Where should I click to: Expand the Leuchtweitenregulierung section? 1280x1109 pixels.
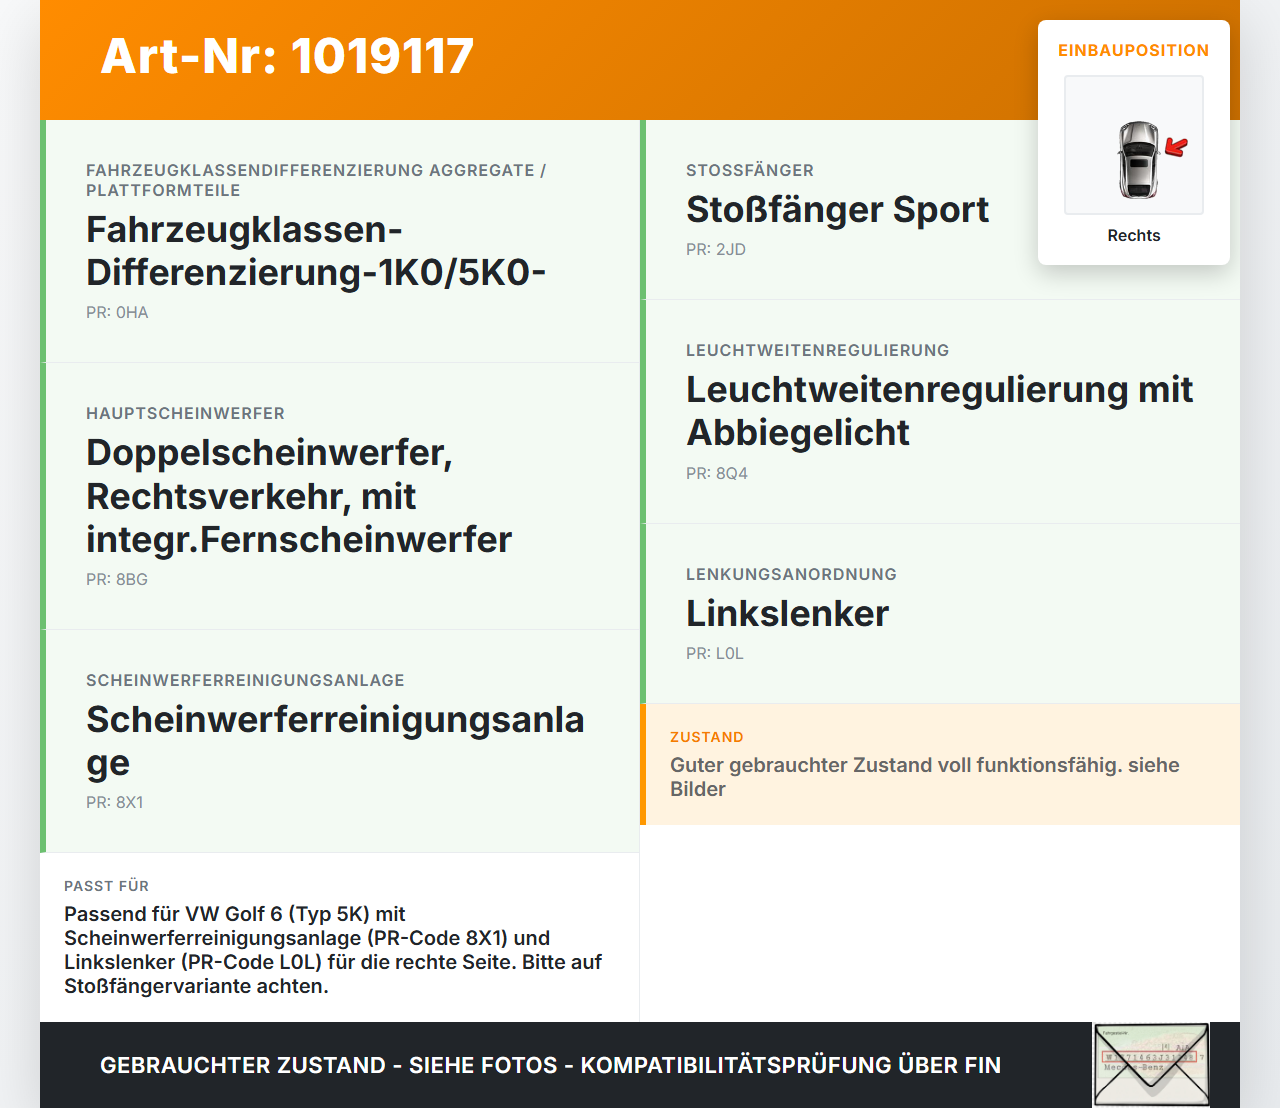[x=942, y=411]
